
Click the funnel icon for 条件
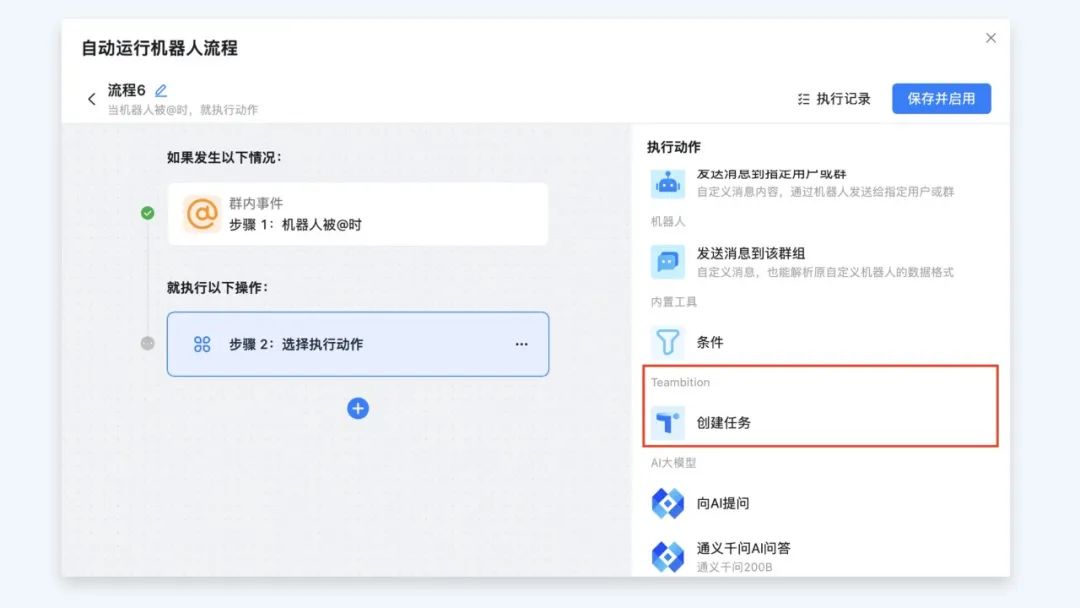click(667, 342)
